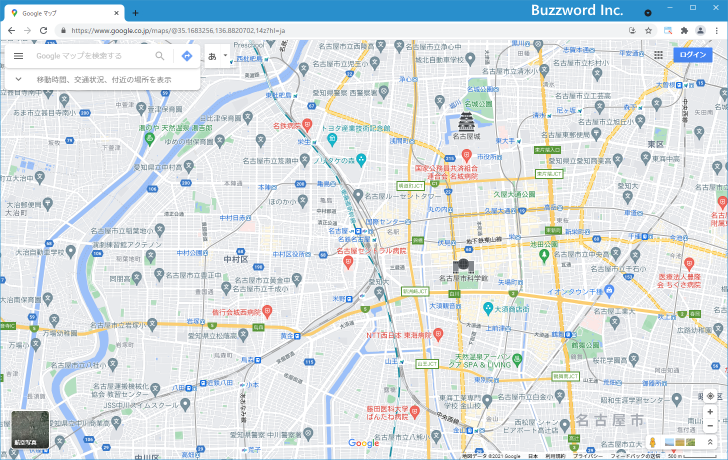This screenshot has height=460, width=728.
Task: Click the あ input mode button
Action: pos(212,56)
